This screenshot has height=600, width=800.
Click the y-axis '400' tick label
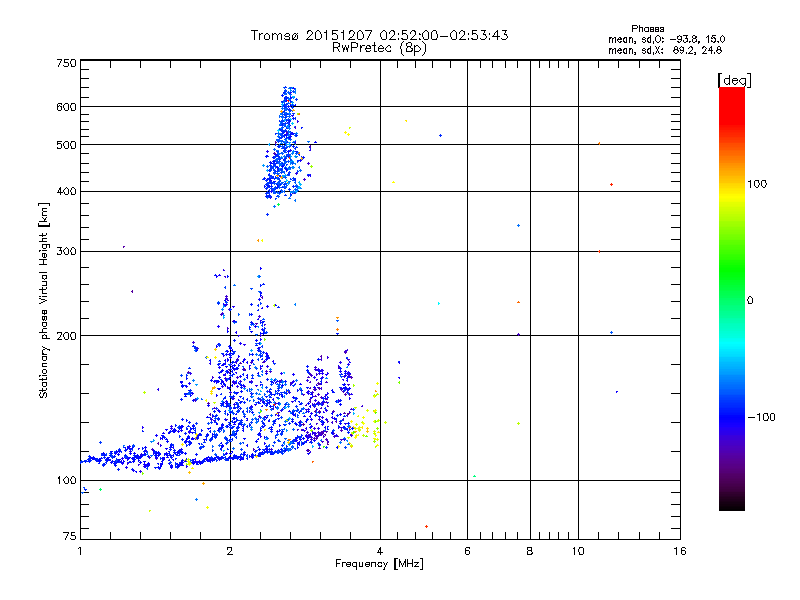[x=66, y=192]
